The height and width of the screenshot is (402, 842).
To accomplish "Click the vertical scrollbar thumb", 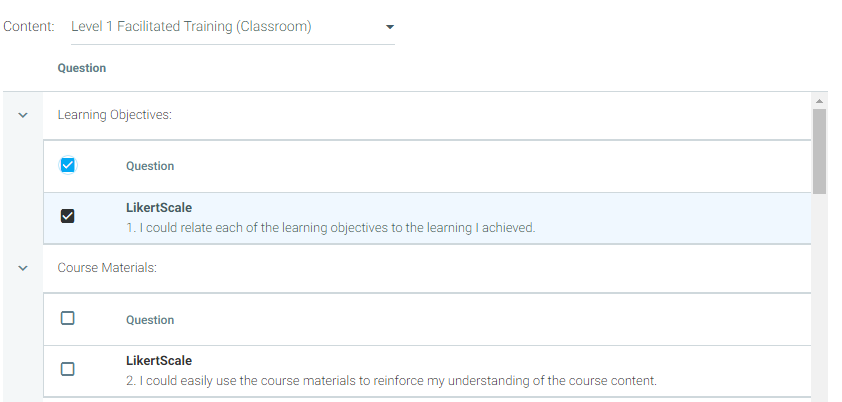I will (x=819, y=150).
